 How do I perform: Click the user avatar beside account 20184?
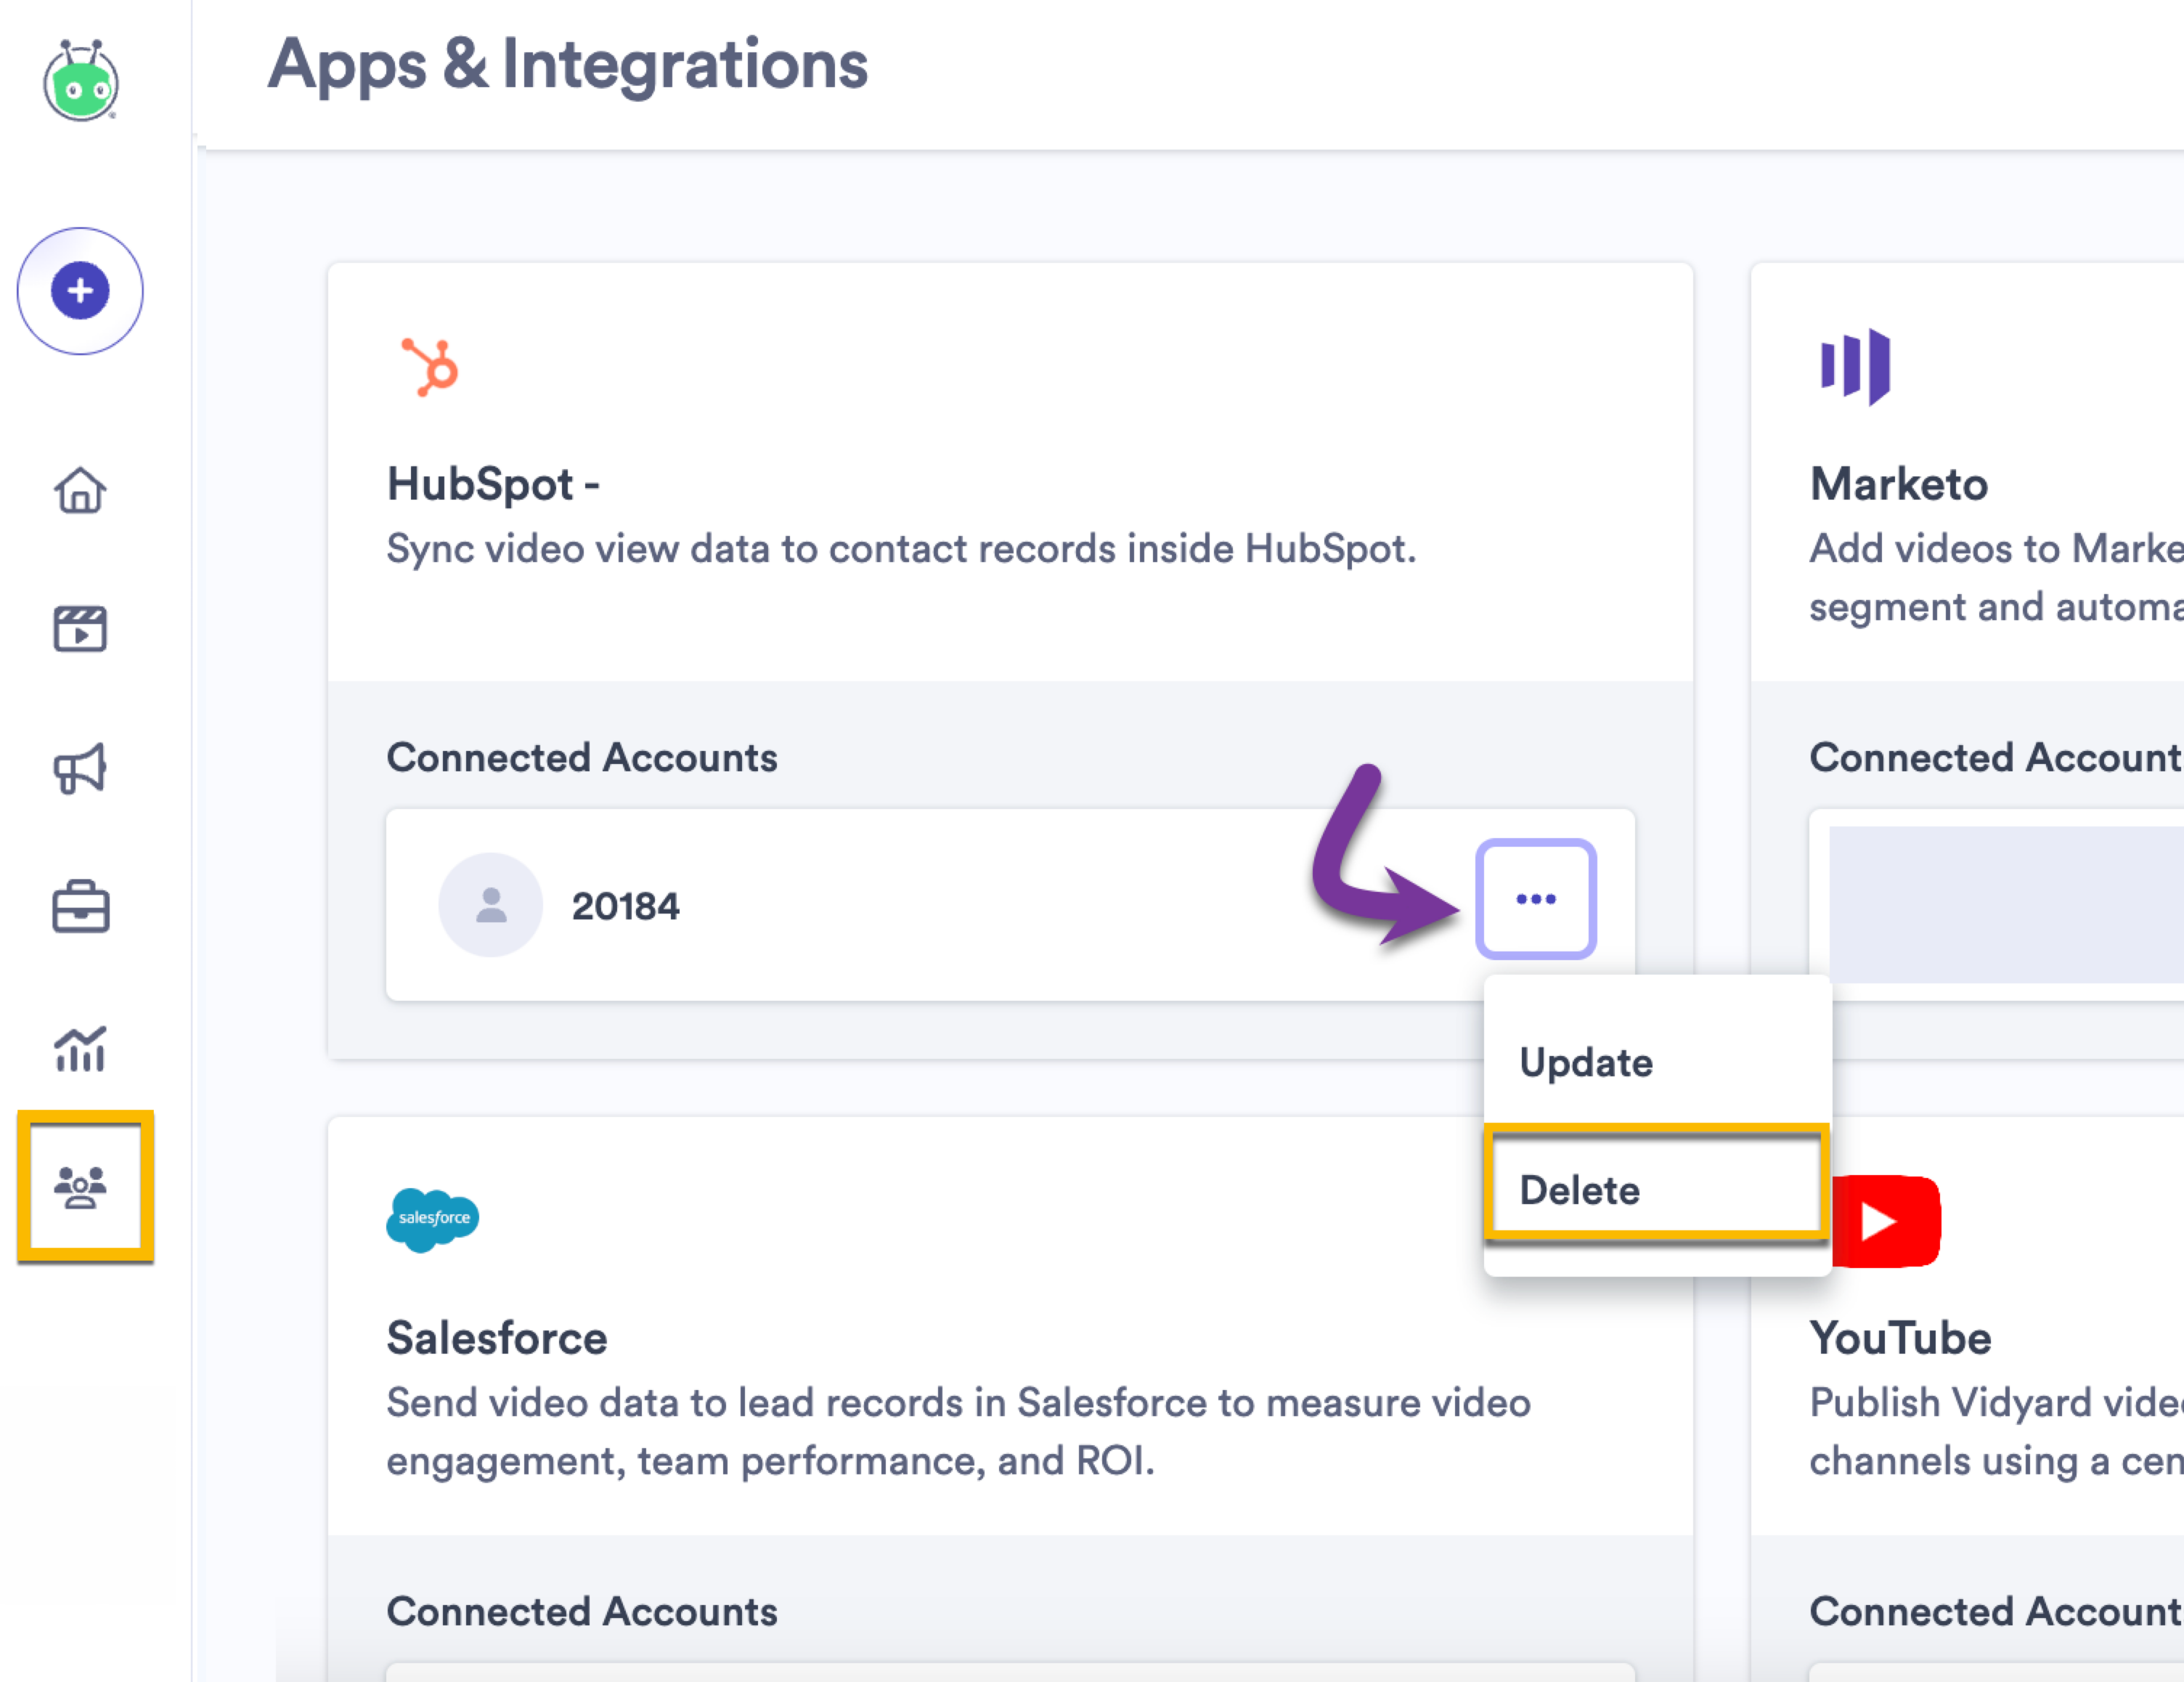[x=491, y=903]
